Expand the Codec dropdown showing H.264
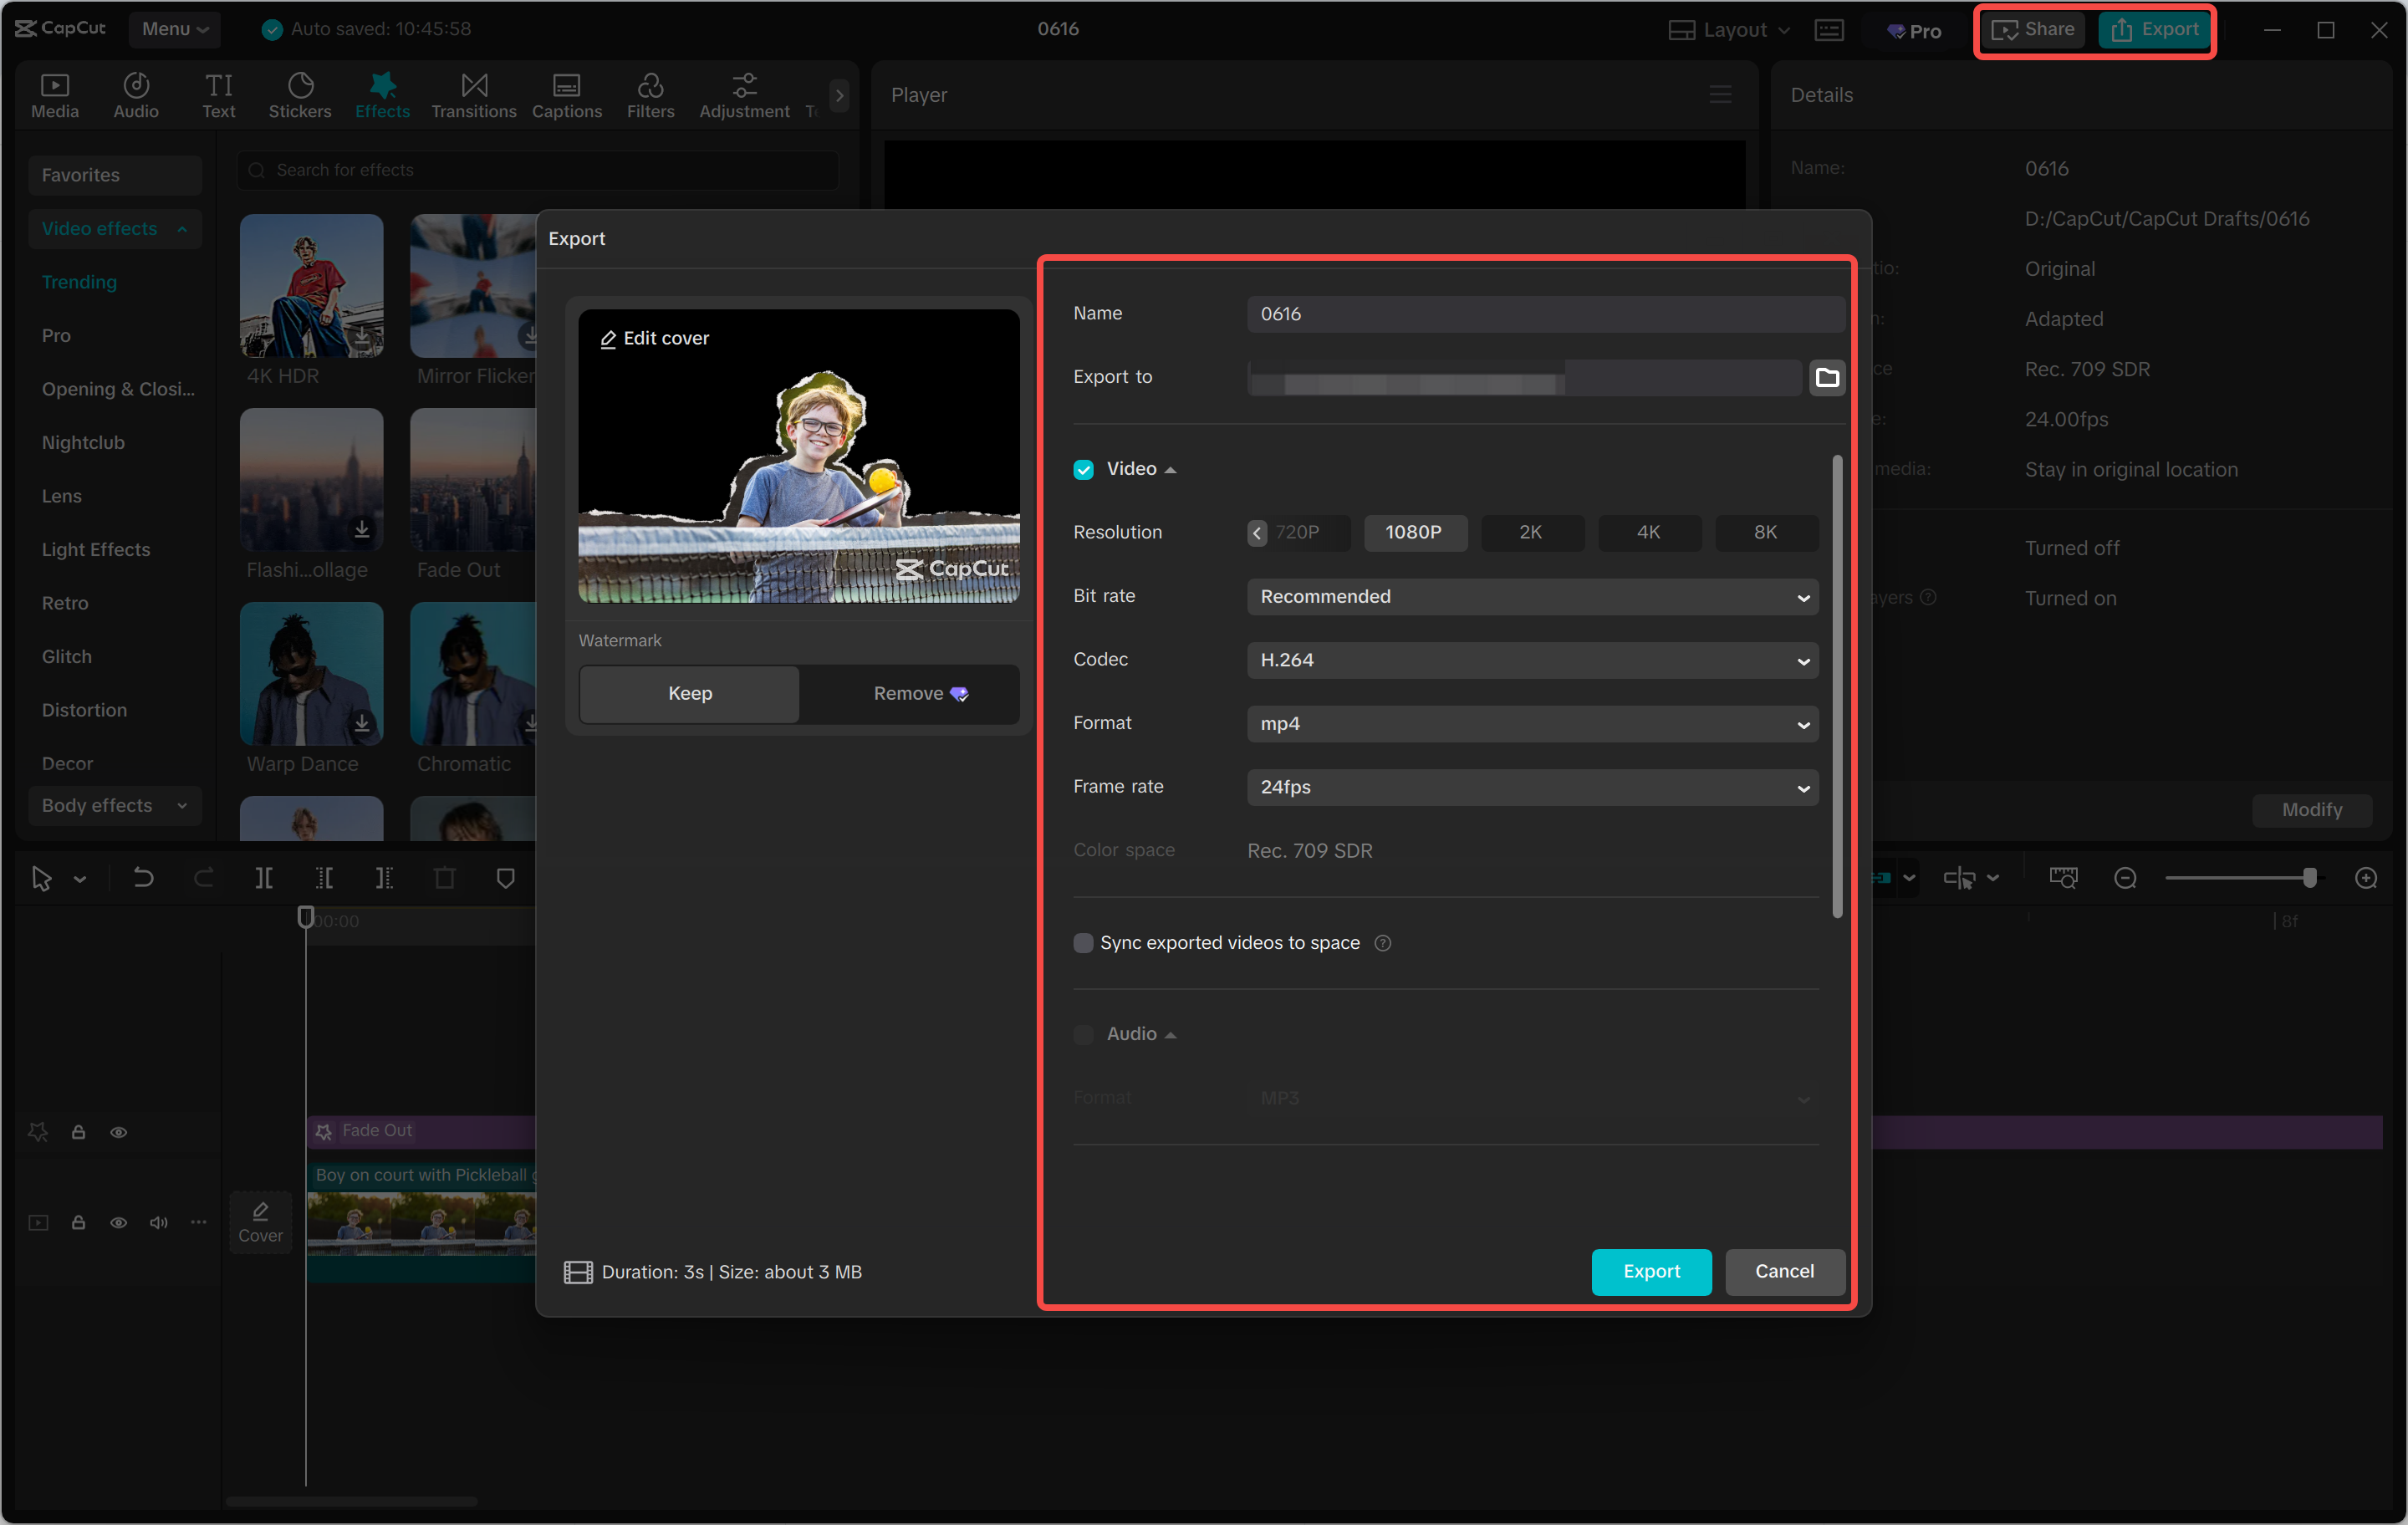 pos(1532,660)
